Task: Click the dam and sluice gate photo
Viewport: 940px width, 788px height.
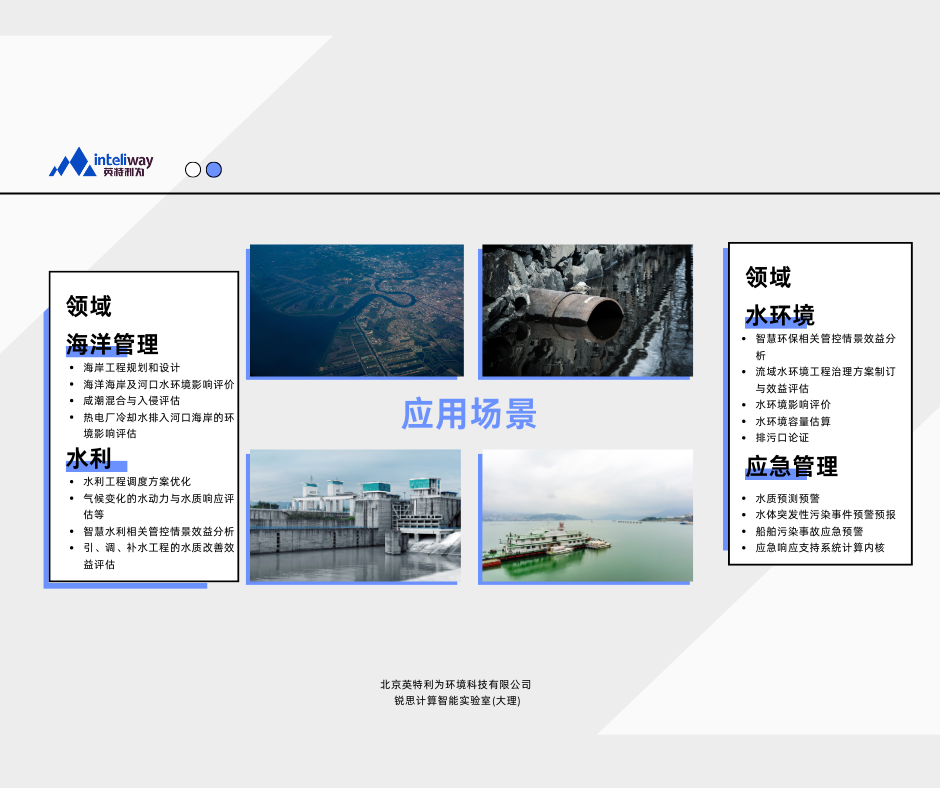Action: tap(355, 514)
